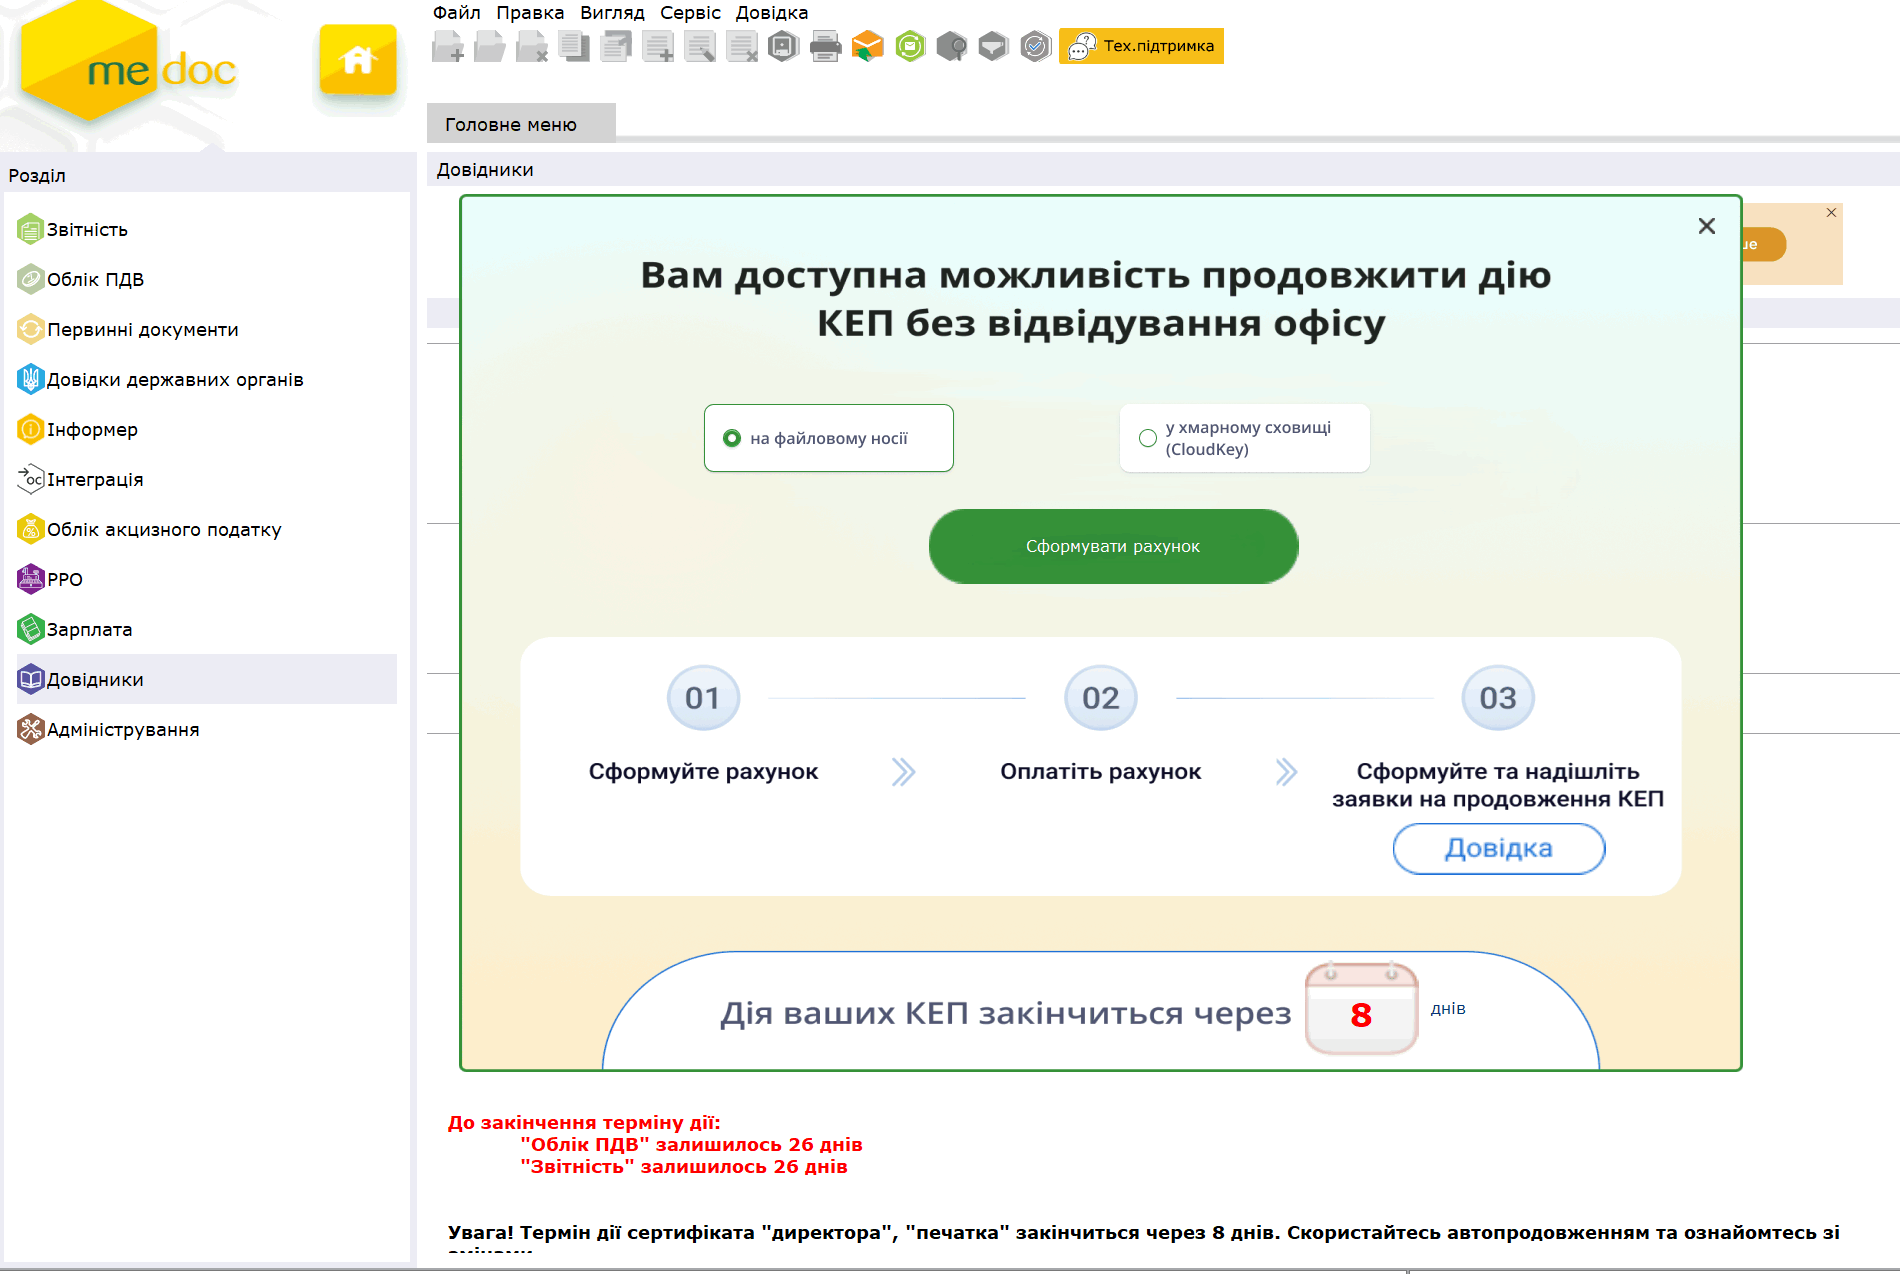Viewport: 1900px width, 1274px height.
Task: Click the funnel filter hexagon icon
Action: click(x=993, y=46)
